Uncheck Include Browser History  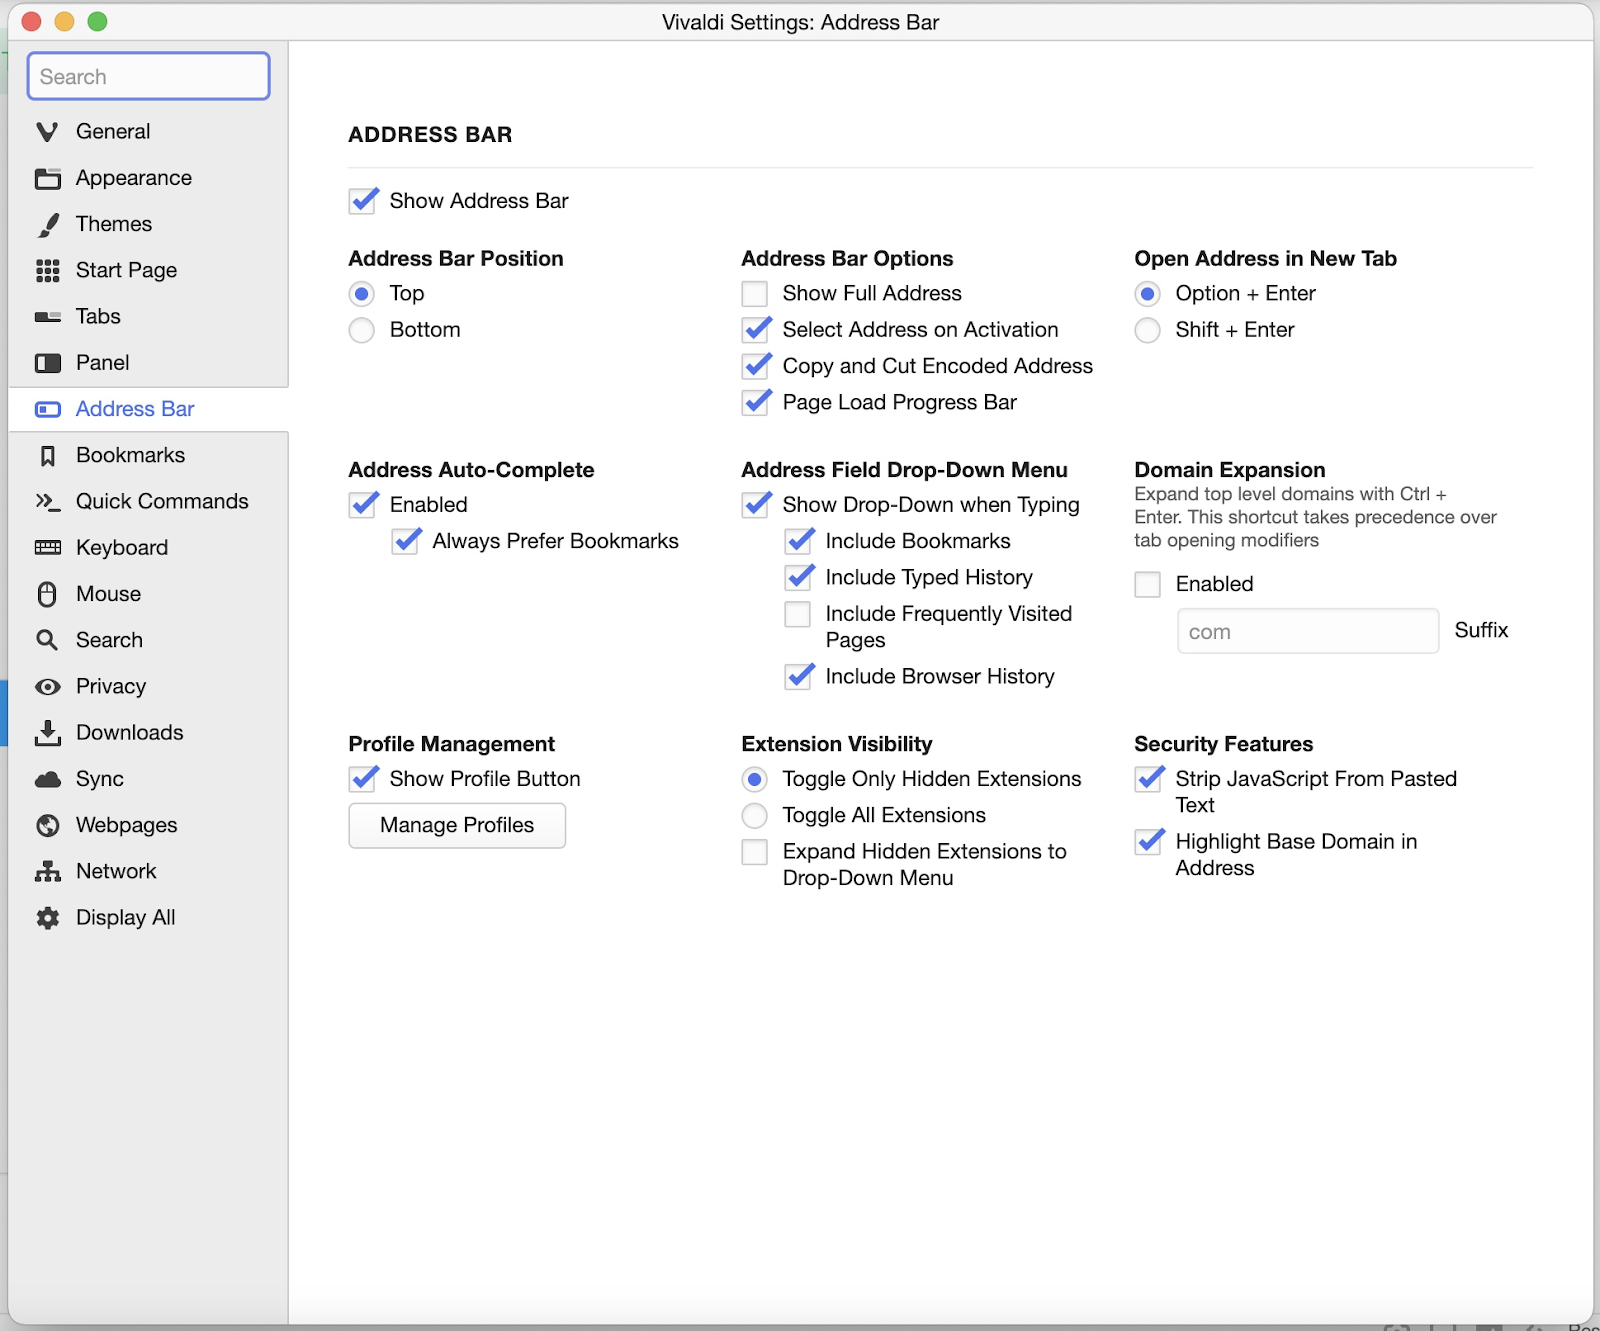coord(800,676)
